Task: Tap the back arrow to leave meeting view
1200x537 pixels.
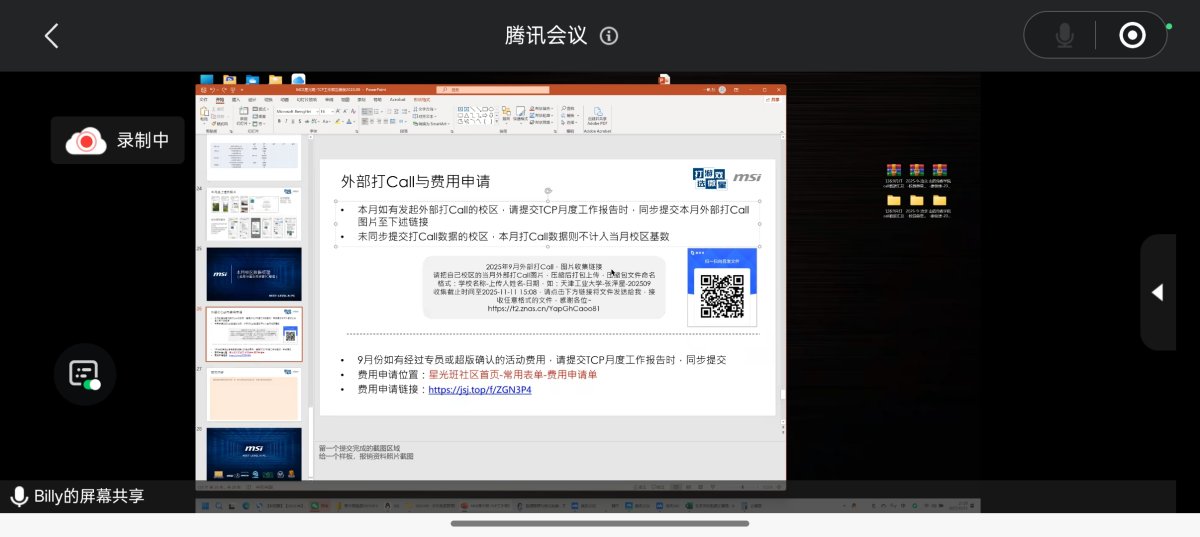Action: pyautogui.click(x=51, y=36)
